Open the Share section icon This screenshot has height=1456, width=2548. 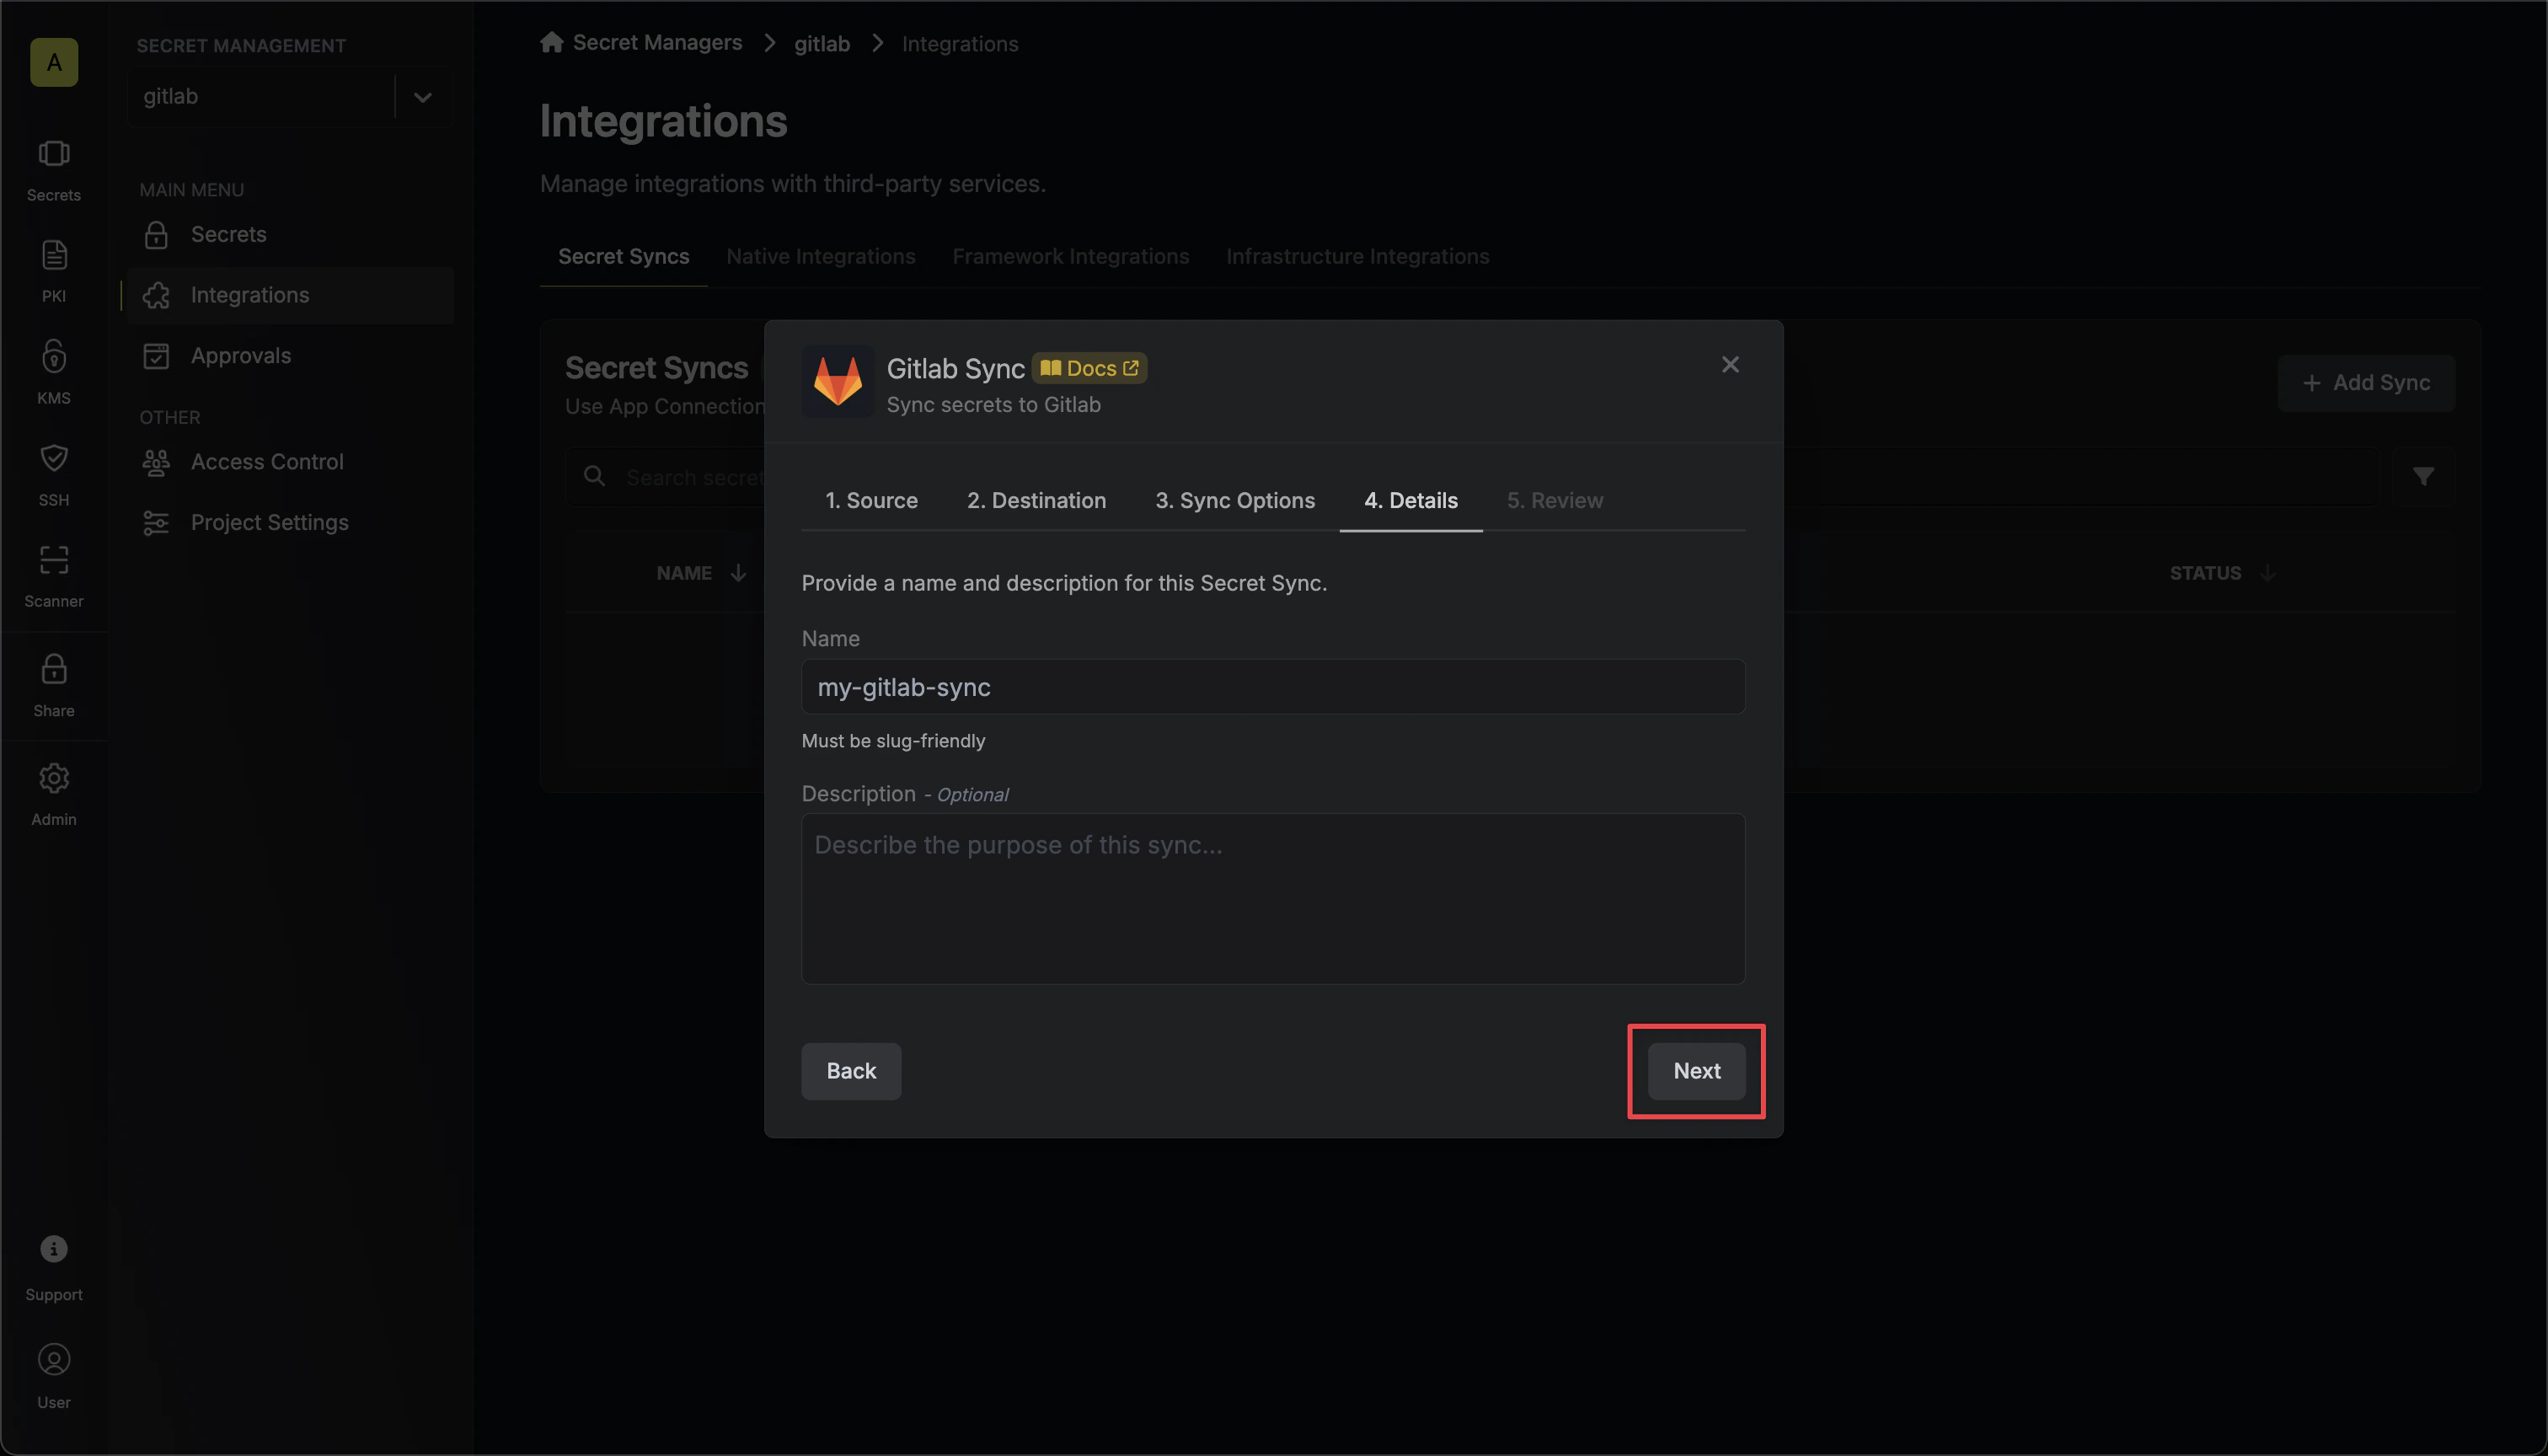point(54,686)
